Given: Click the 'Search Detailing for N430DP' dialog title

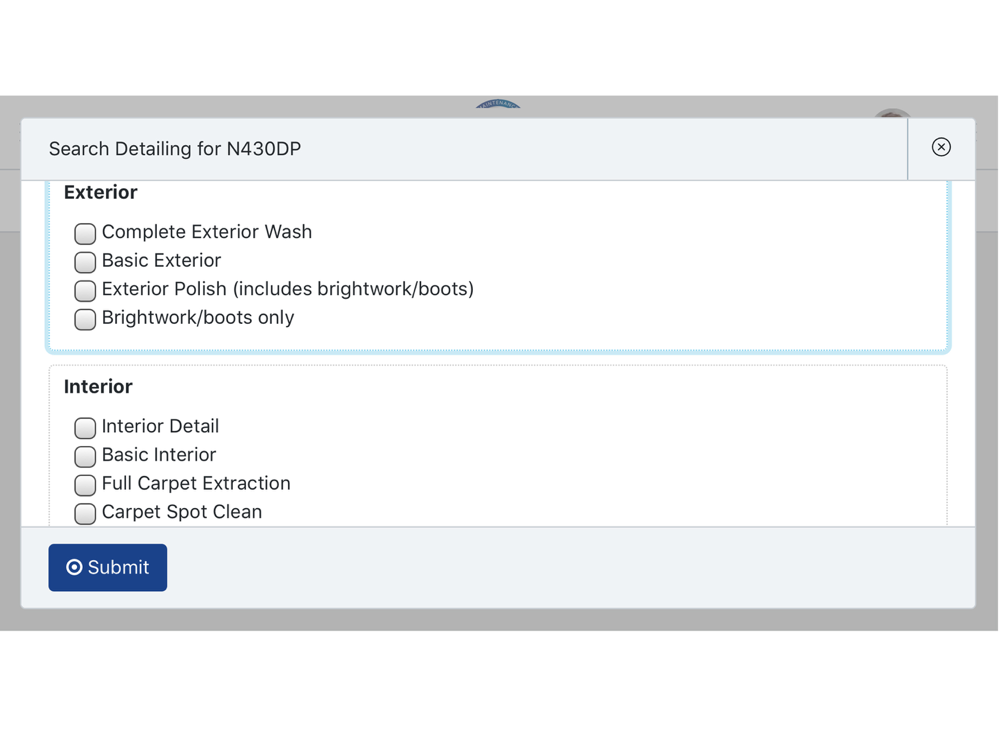Looking at the screenshot, I should point(175,149).
